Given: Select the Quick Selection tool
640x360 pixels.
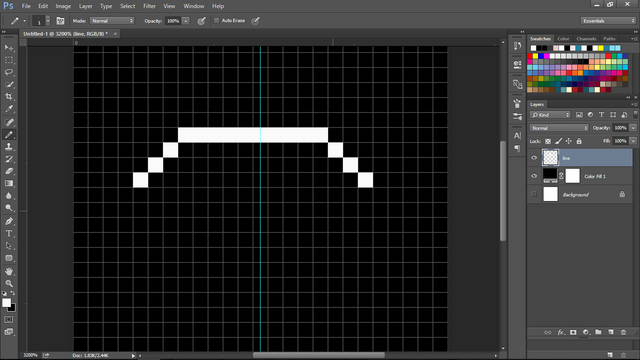Looking at the screenshot, I should pos(9,84).
